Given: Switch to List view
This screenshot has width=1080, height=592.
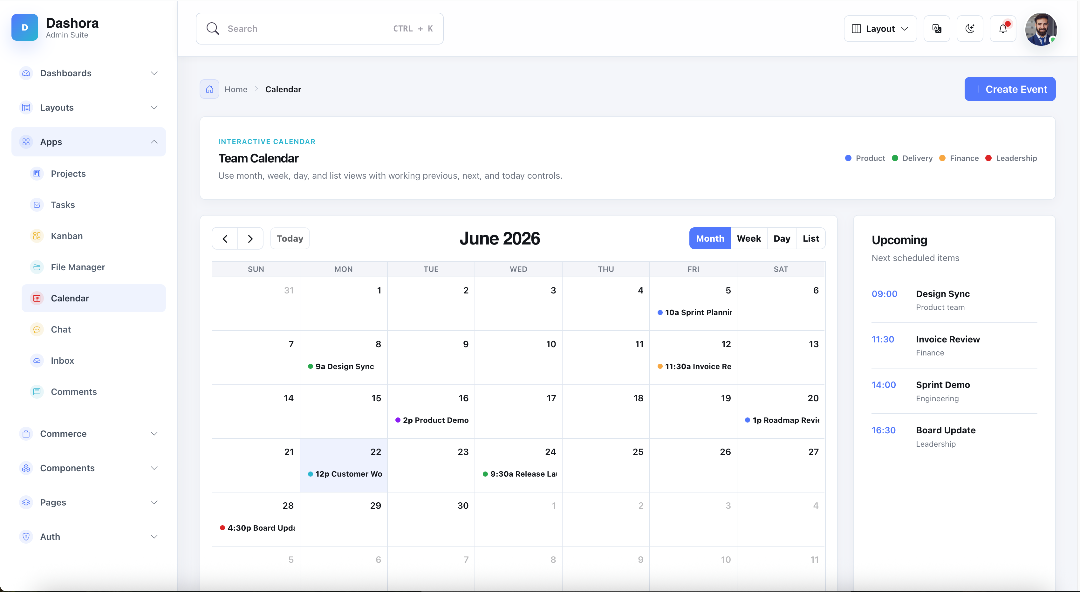Looking at the screenshot, I should [x=811, y=238].
